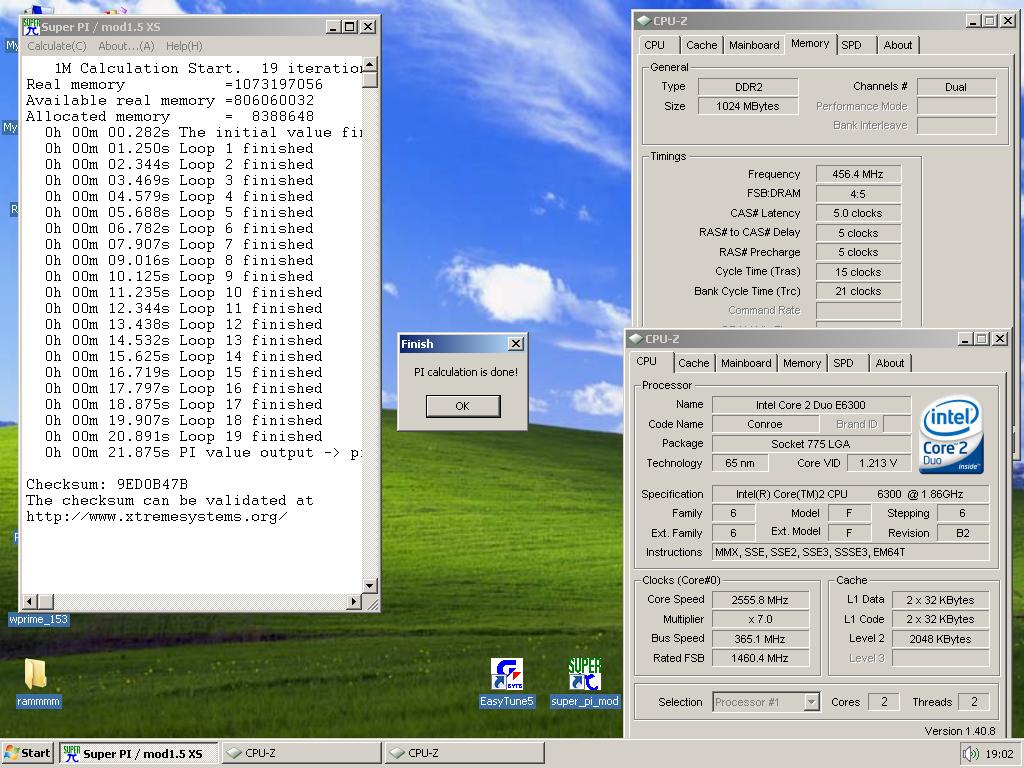
Task: Click the 19:02 clock in system tray
Action: pos(999,754)
